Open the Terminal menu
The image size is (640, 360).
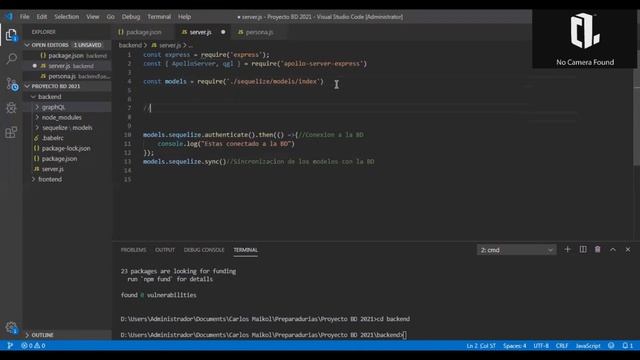(x=159, y=17)
